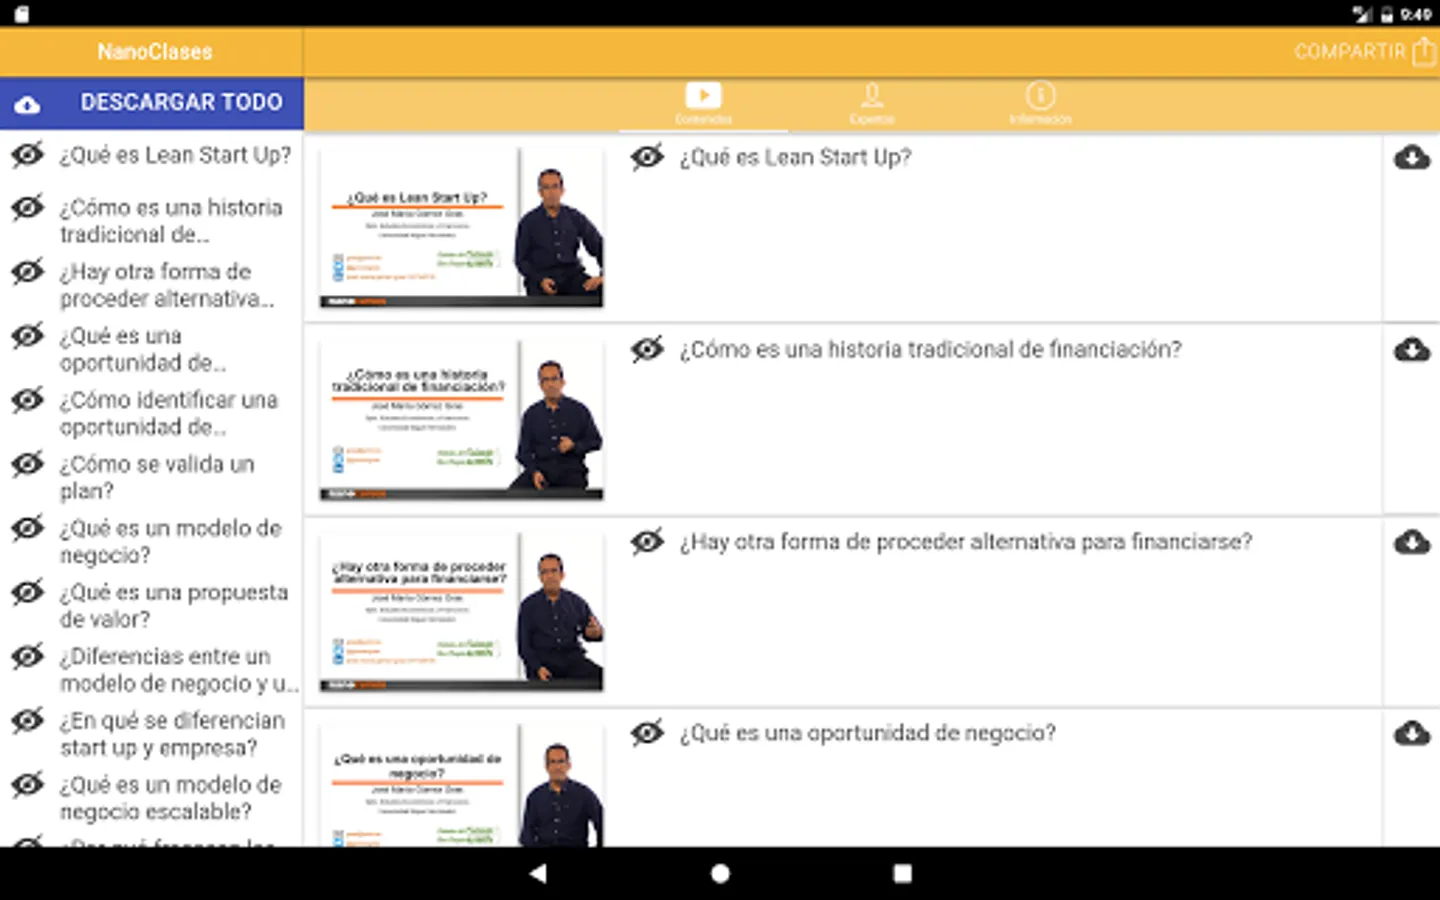The image size is (1440, 900).
Task: Open thumbnail for '¿Qué es una oportunidad de negocio?'
Action: point(461,786)
